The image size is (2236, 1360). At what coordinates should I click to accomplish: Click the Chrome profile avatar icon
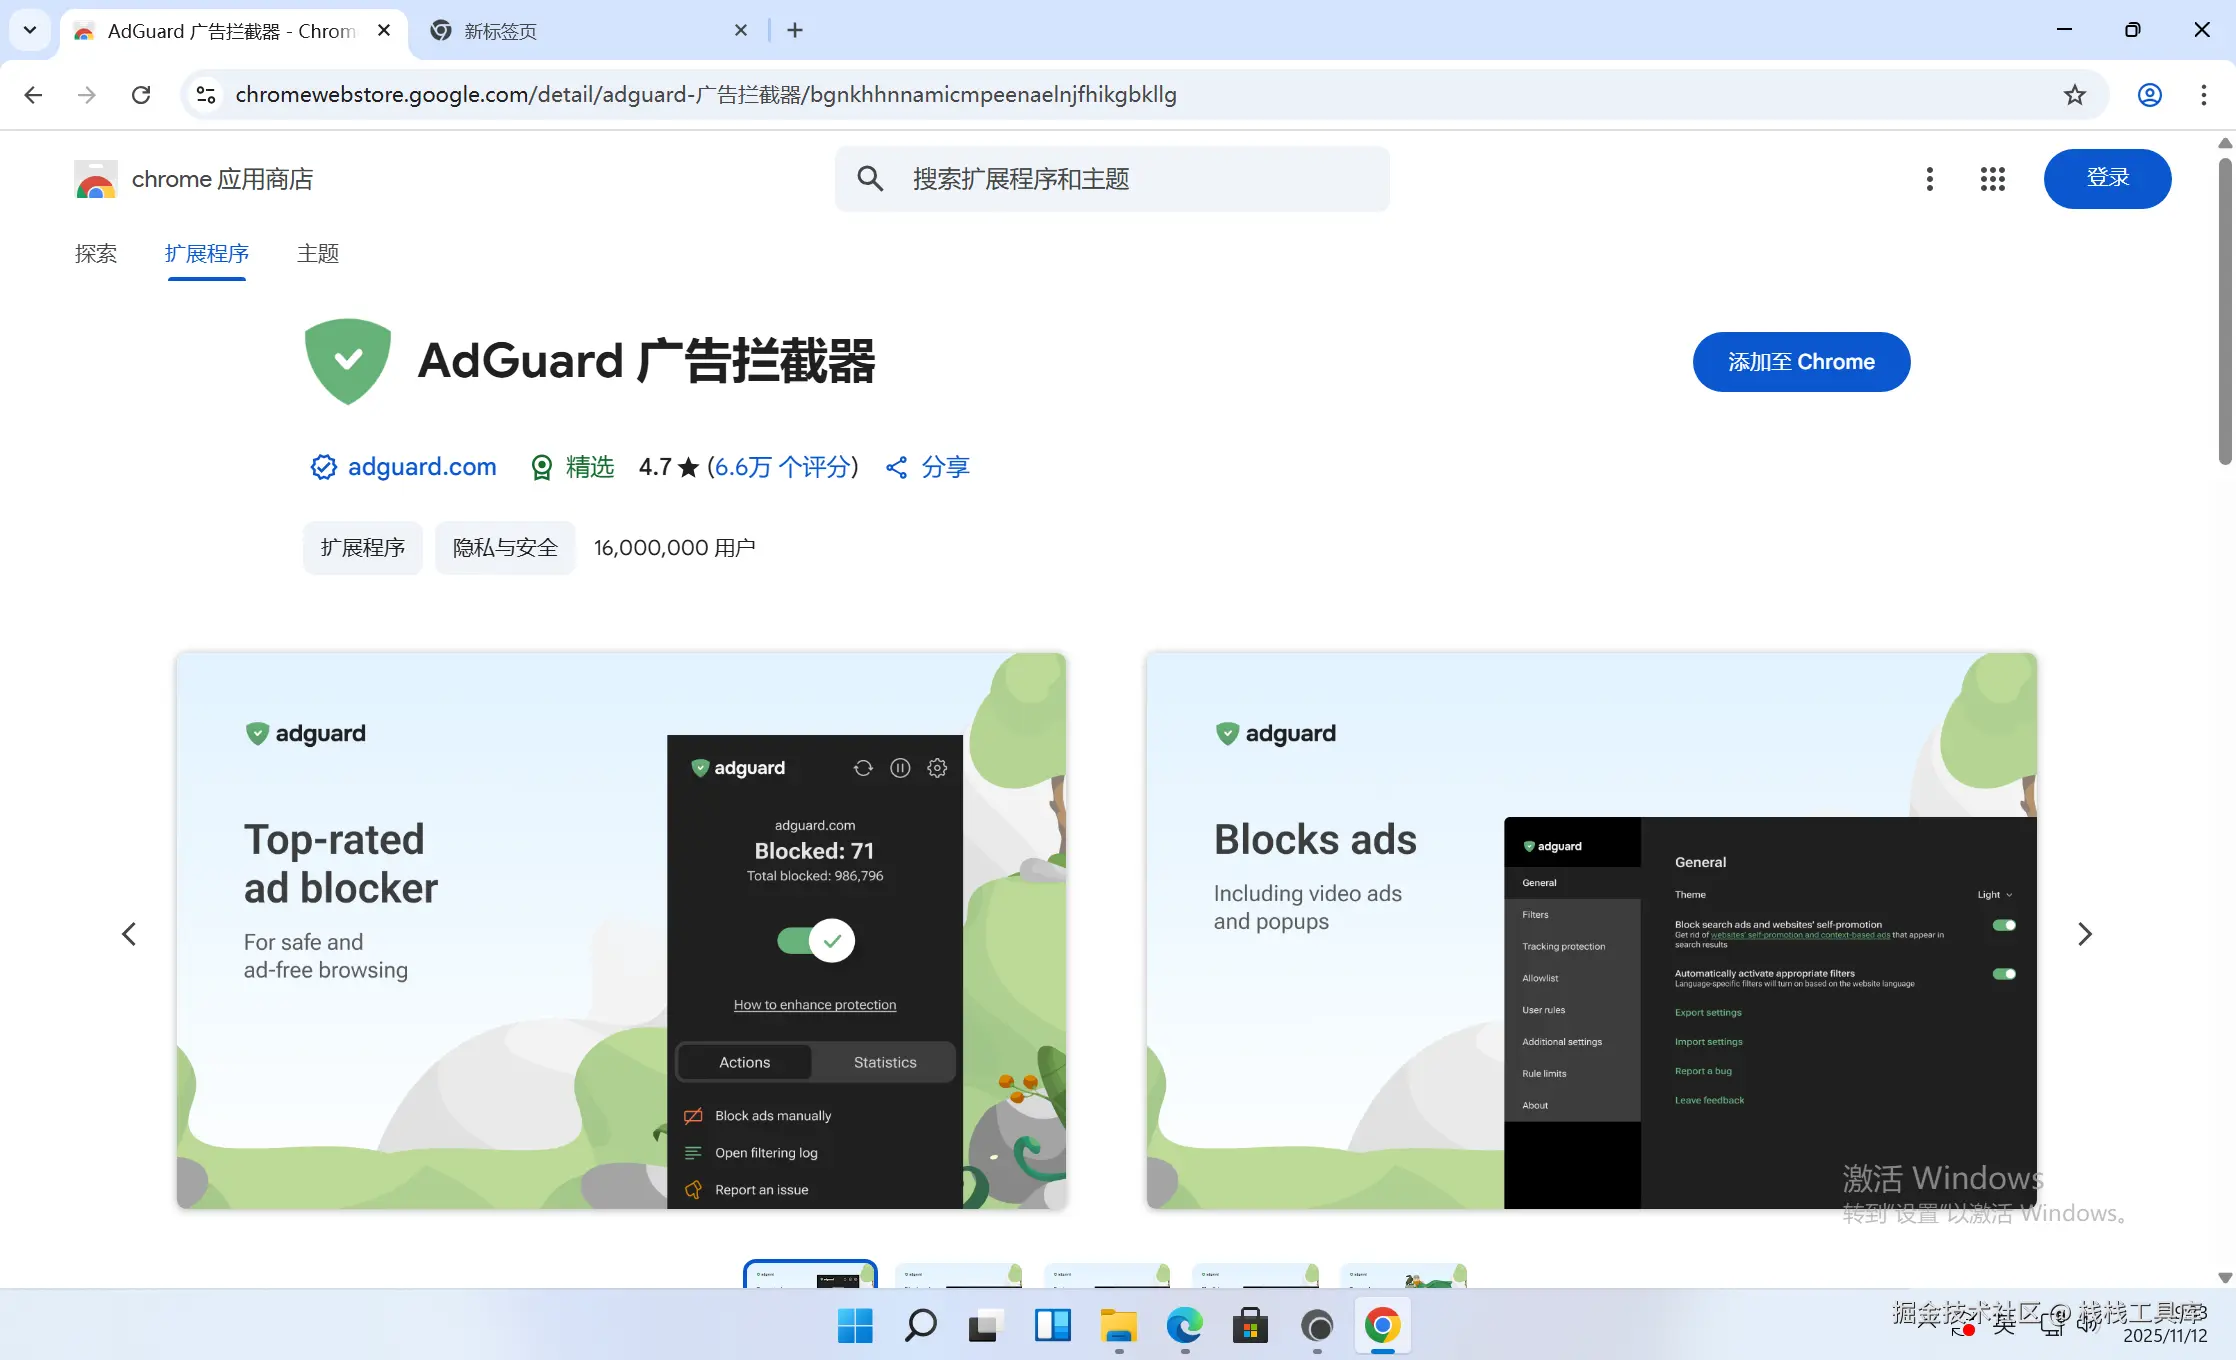point(2149,95)
